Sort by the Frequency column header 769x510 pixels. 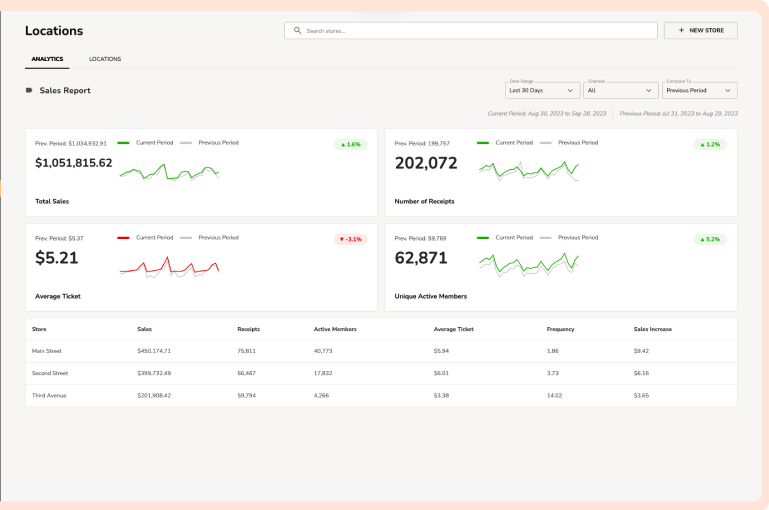[561, 329]
